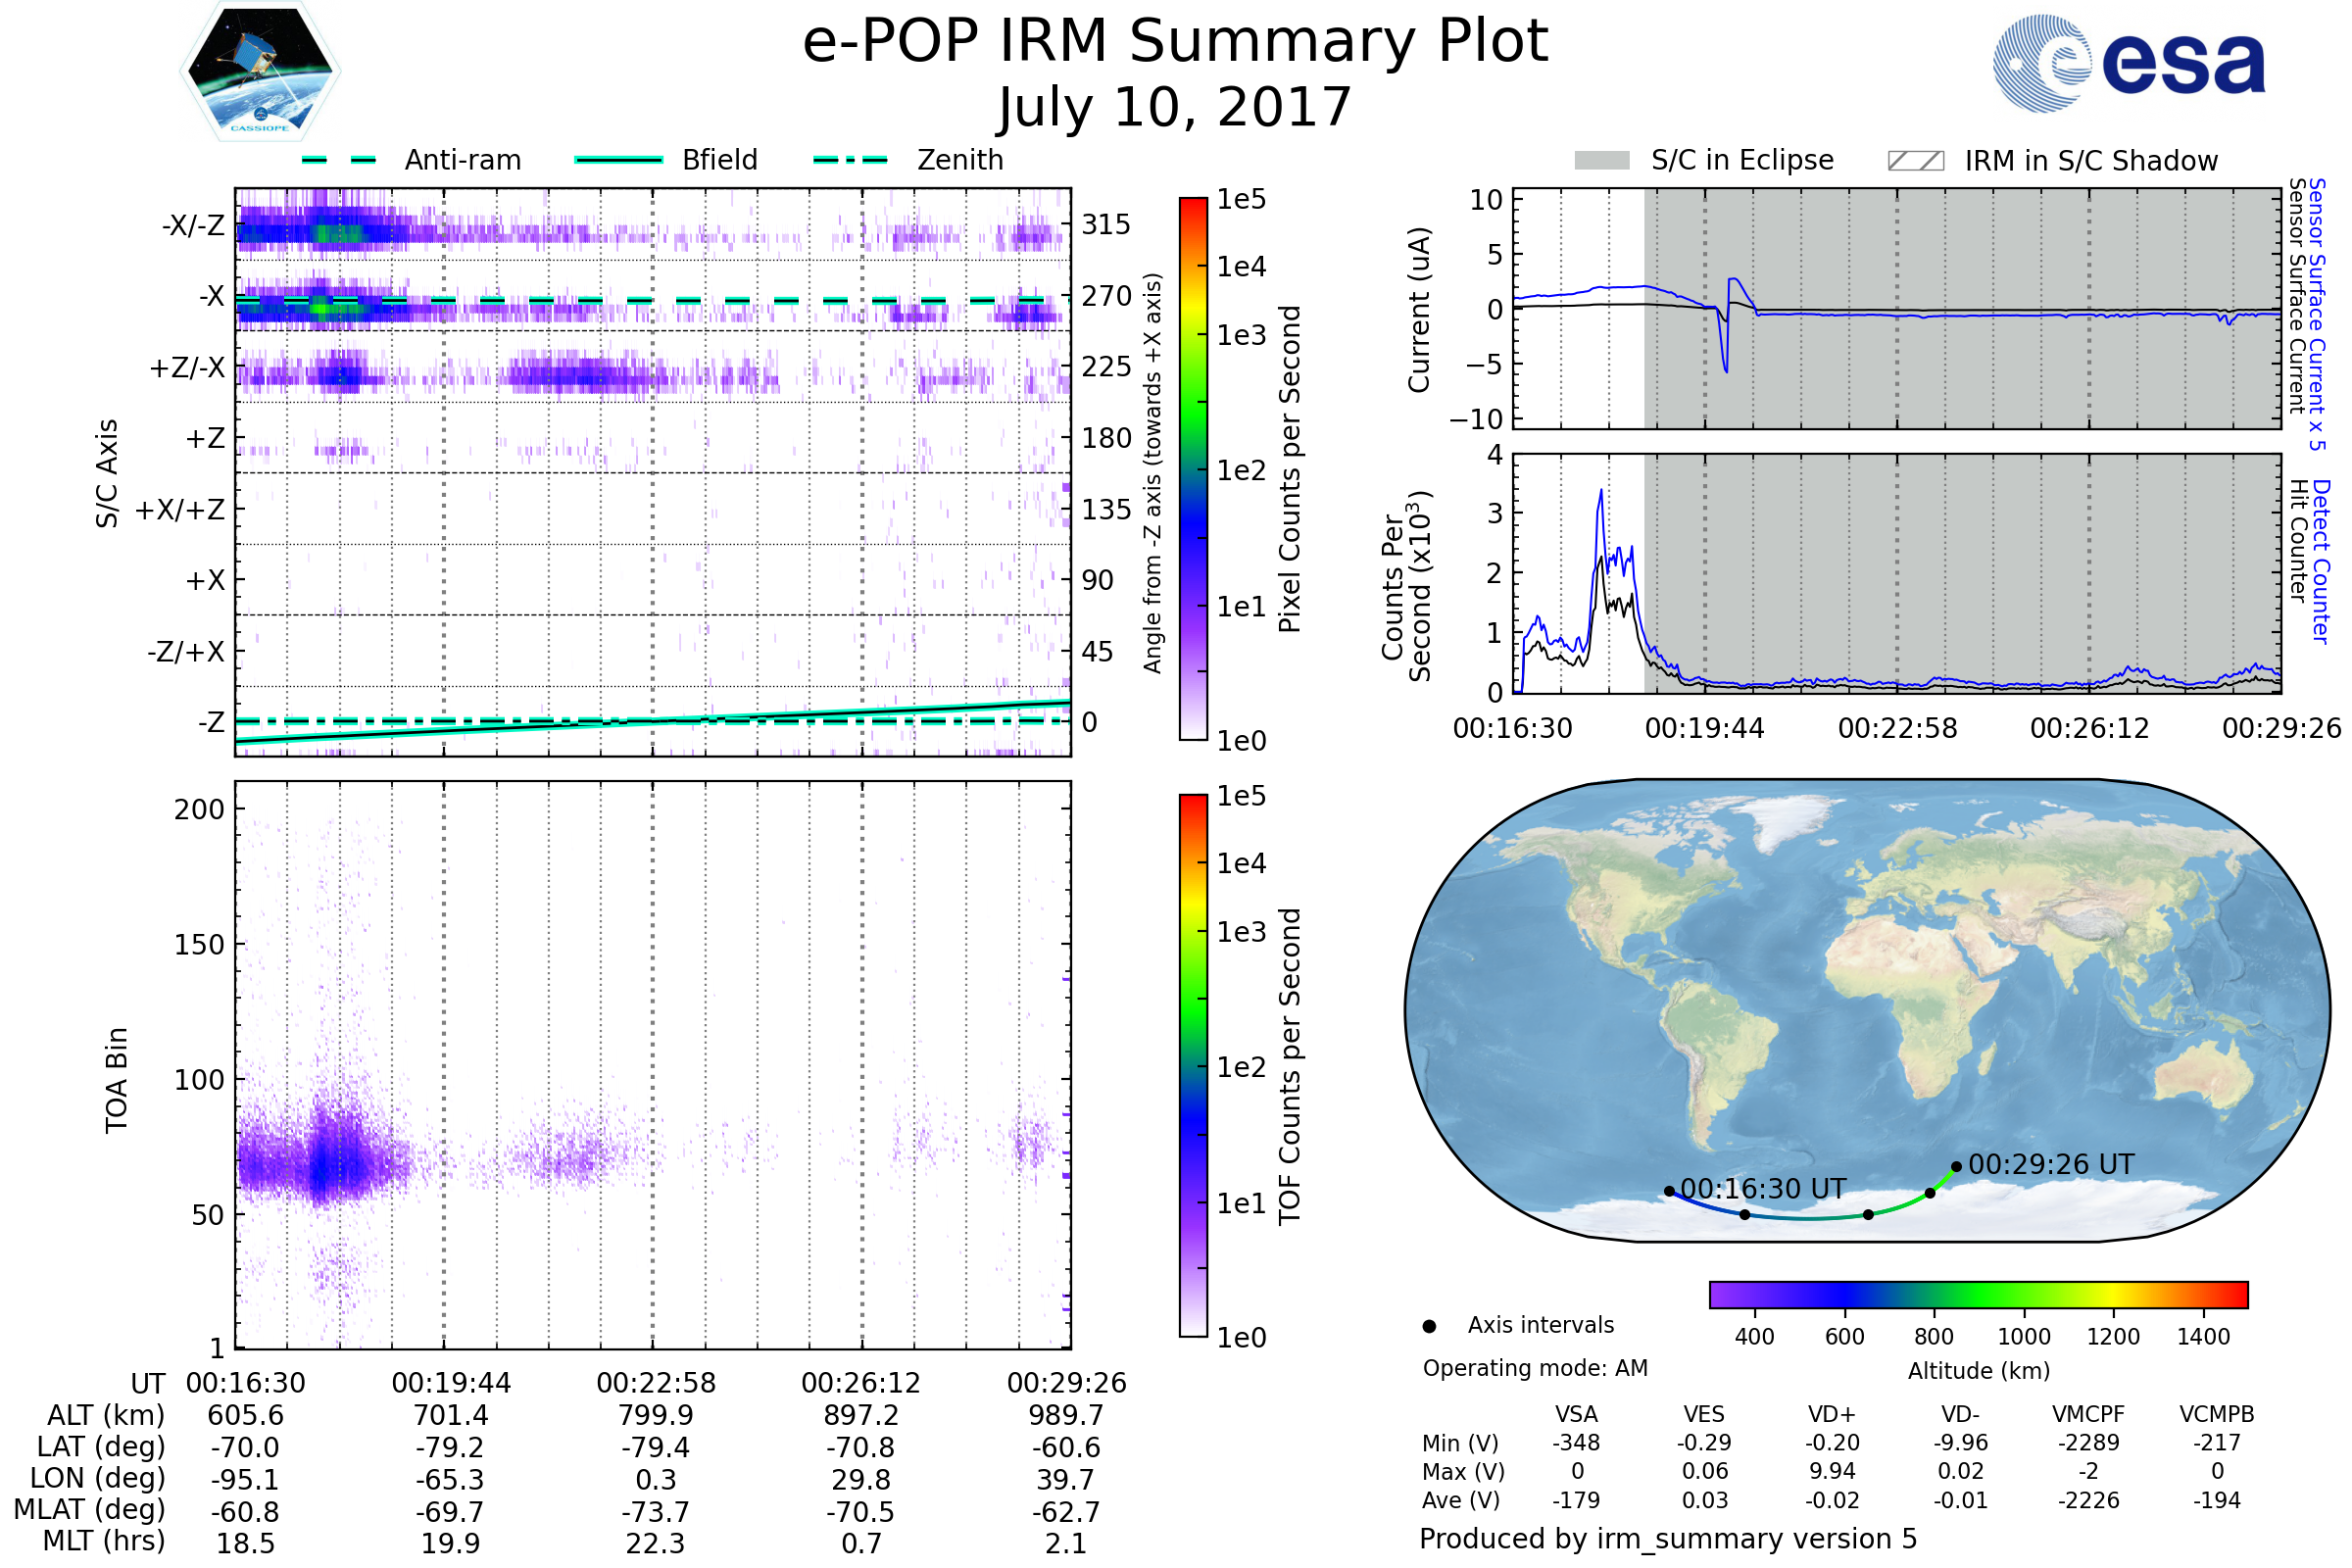The width and height of the screenshot is (2352, 1568).
Task: Click the e-POP IRM Summary Plot title
Action: 1175,42
